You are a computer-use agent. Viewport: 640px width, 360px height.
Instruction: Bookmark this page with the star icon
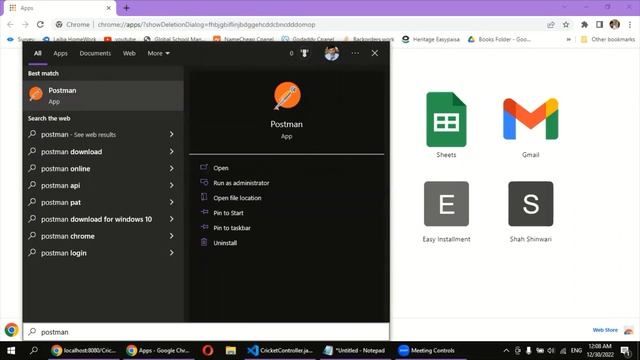tap(566, 24)
